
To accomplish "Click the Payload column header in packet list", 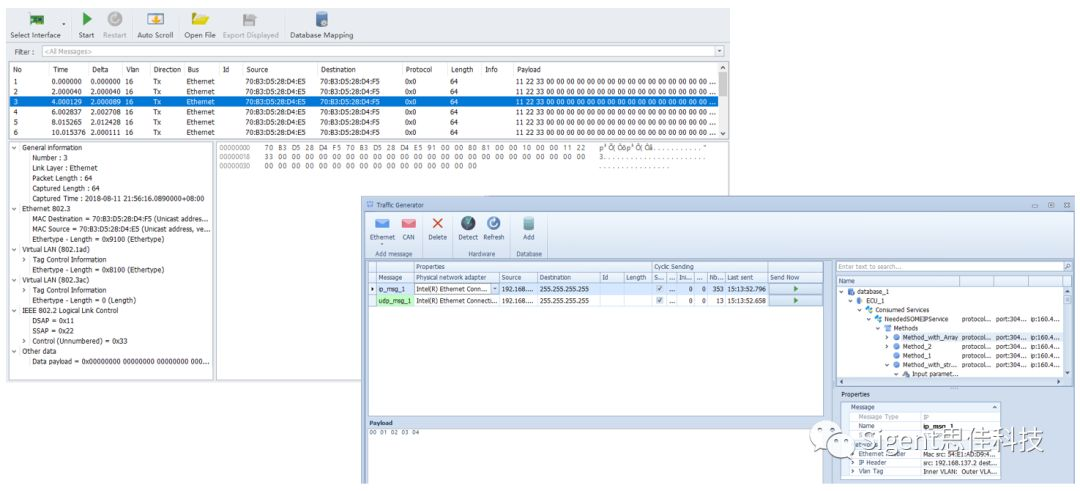I will coord(529,70).
